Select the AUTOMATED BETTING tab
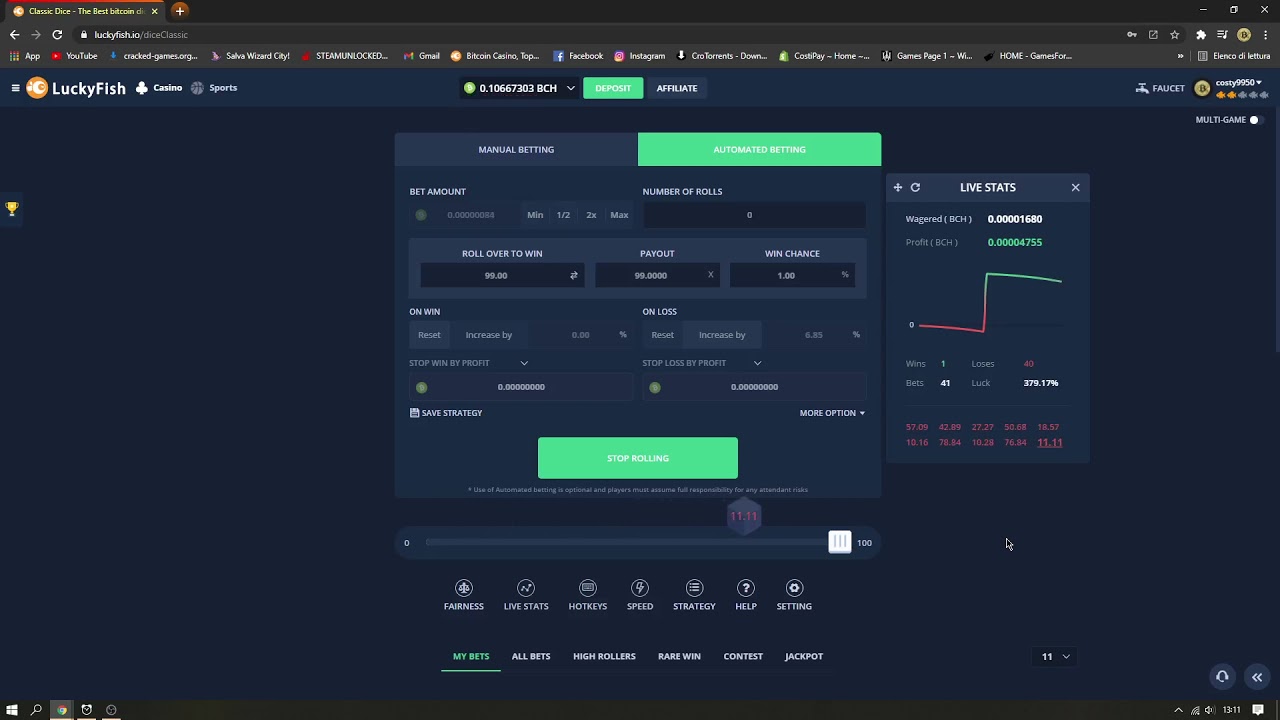The image size is (1280, 720). [760, 149]
